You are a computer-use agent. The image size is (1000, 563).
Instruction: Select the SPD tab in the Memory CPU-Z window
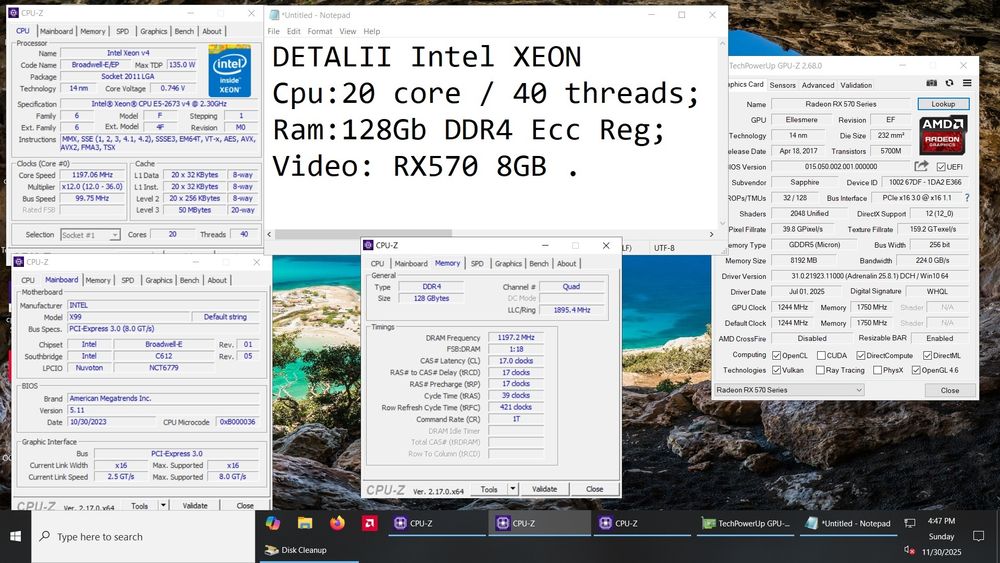tap(477, 263)
